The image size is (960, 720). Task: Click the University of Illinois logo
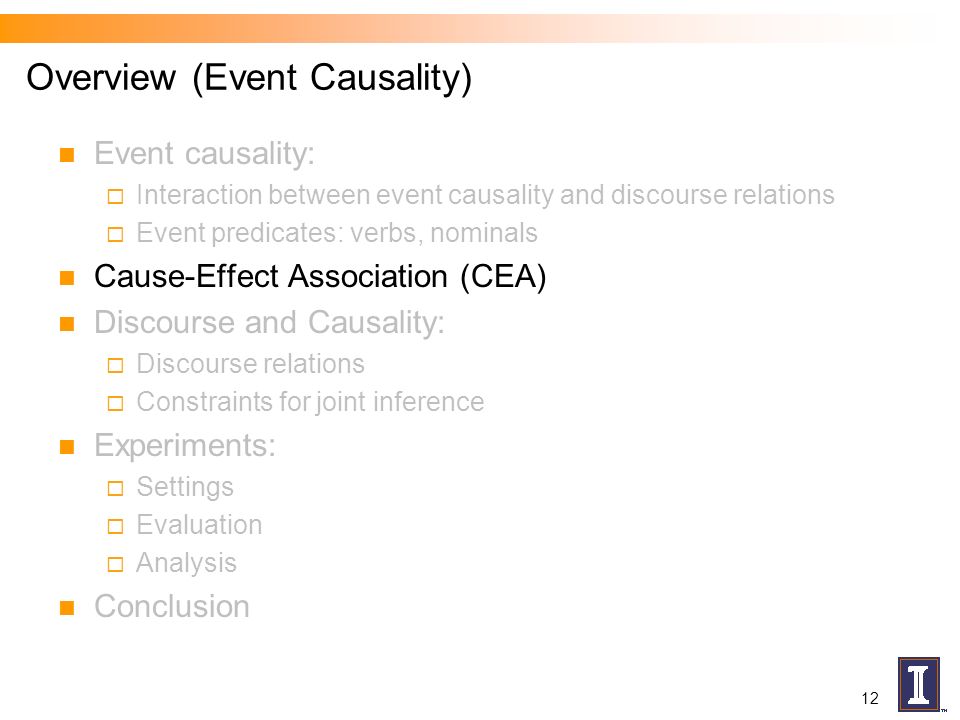click(918, 684)
